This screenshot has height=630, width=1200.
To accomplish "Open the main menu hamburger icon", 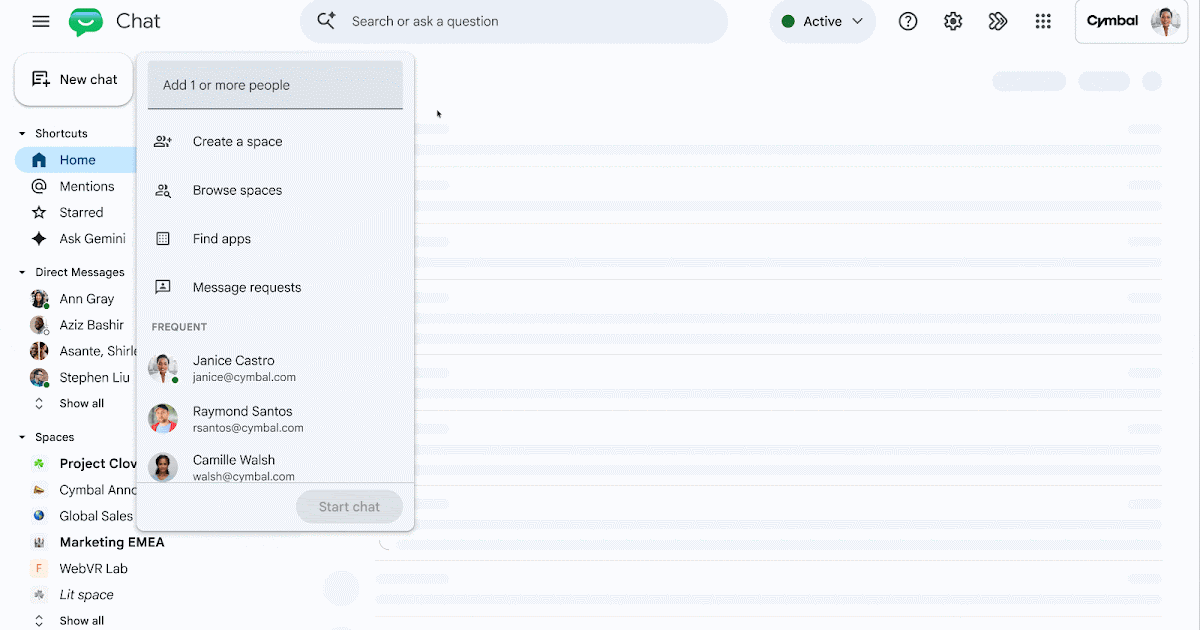I will (41, 21).
